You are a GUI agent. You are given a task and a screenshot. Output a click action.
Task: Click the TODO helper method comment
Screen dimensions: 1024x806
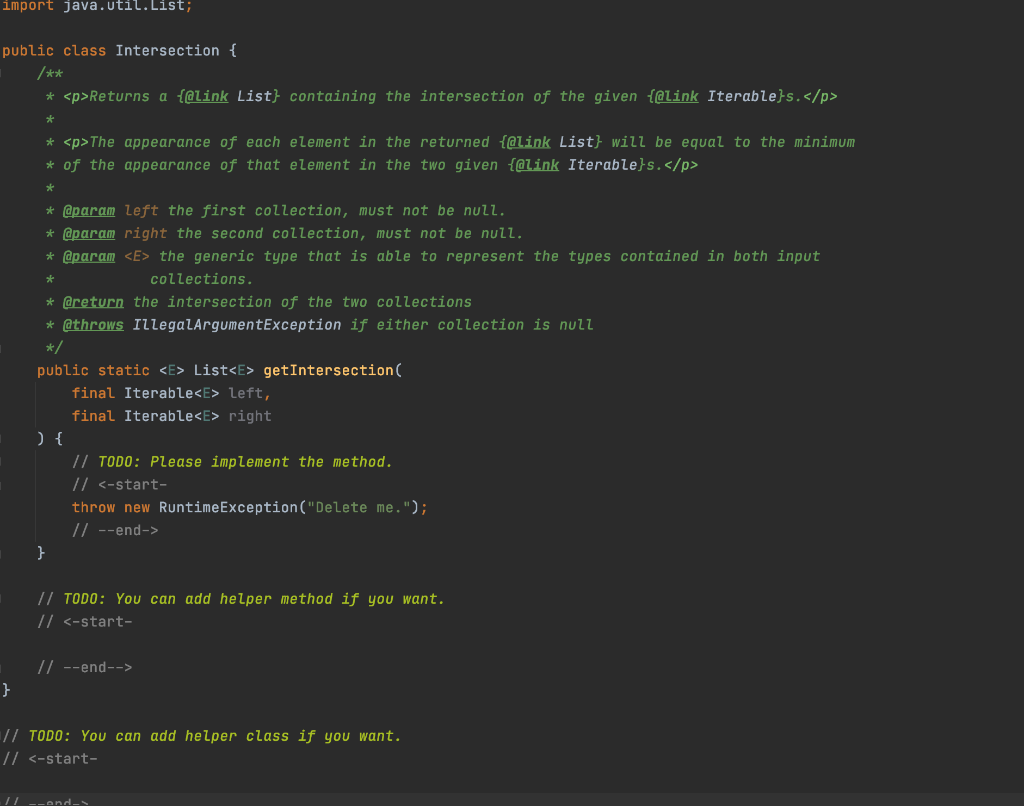(240, 598)
